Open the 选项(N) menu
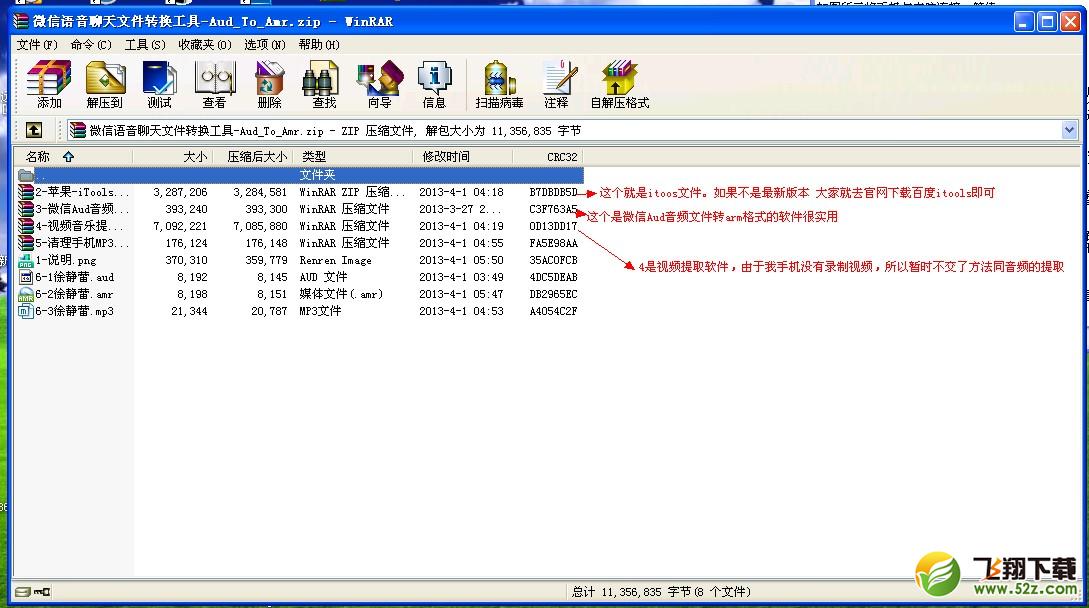The width and height of the screenshot is (1089, 608). click(x=265, y=44)
